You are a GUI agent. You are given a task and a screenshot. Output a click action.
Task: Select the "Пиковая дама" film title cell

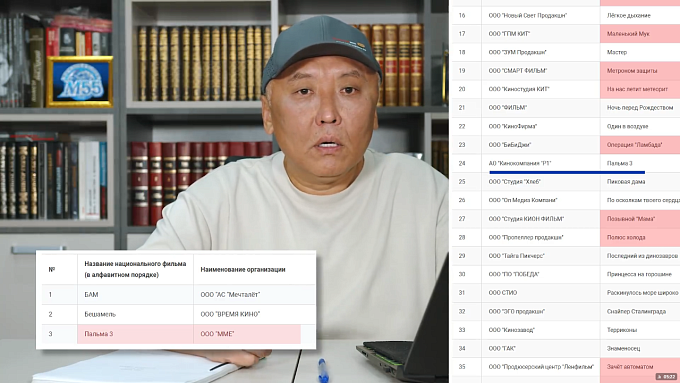click(640, 182)
